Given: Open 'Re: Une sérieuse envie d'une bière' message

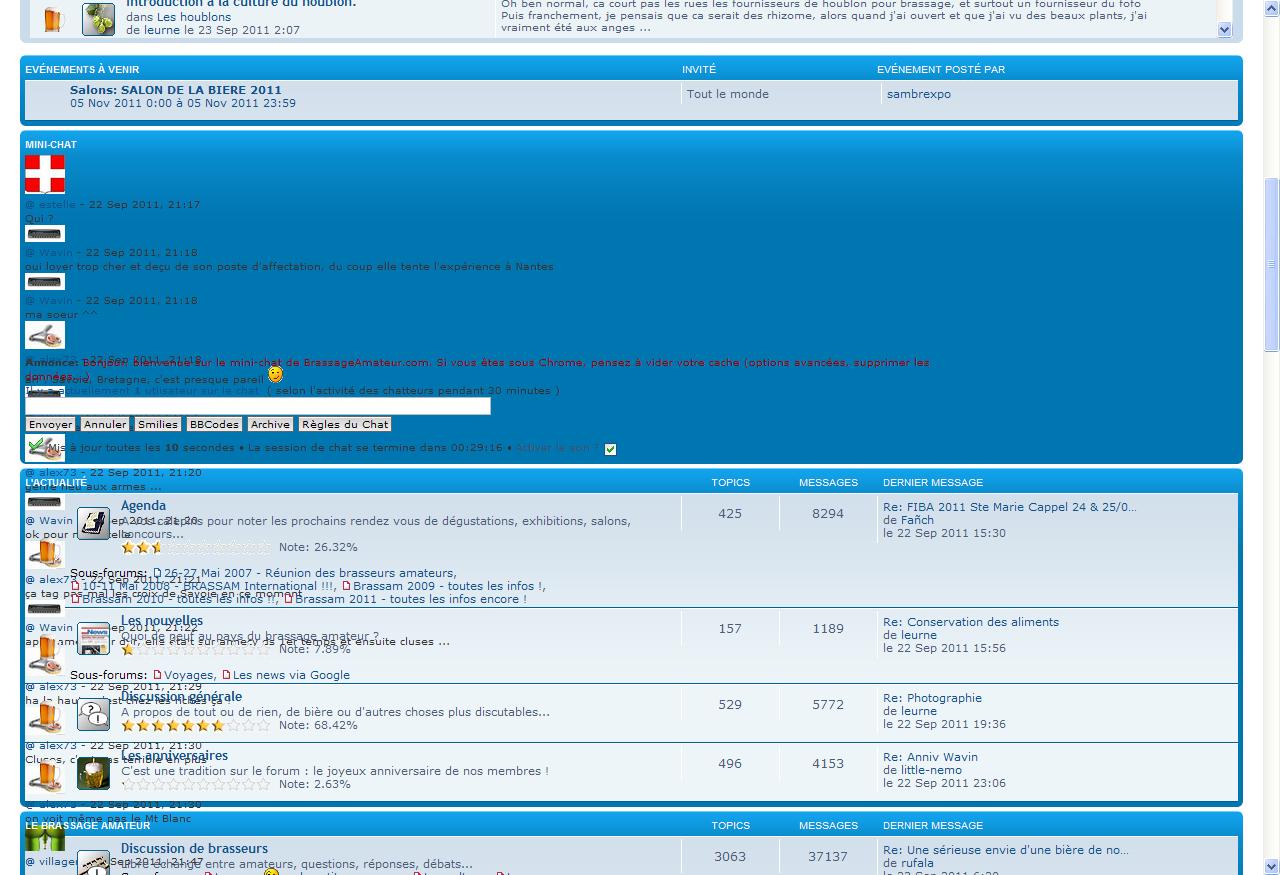Looking at the screenshot, I should tap(1006, 850).
